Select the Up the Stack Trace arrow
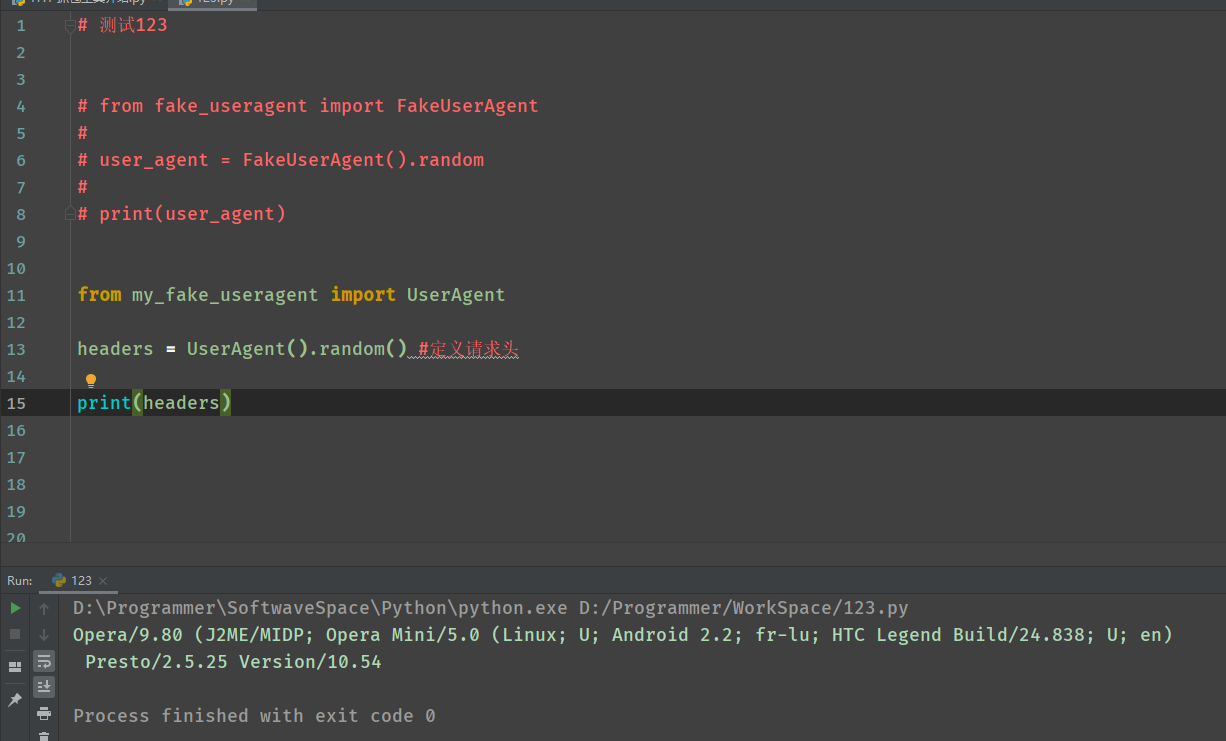The image size is (1226, 741). coord(43,609)
